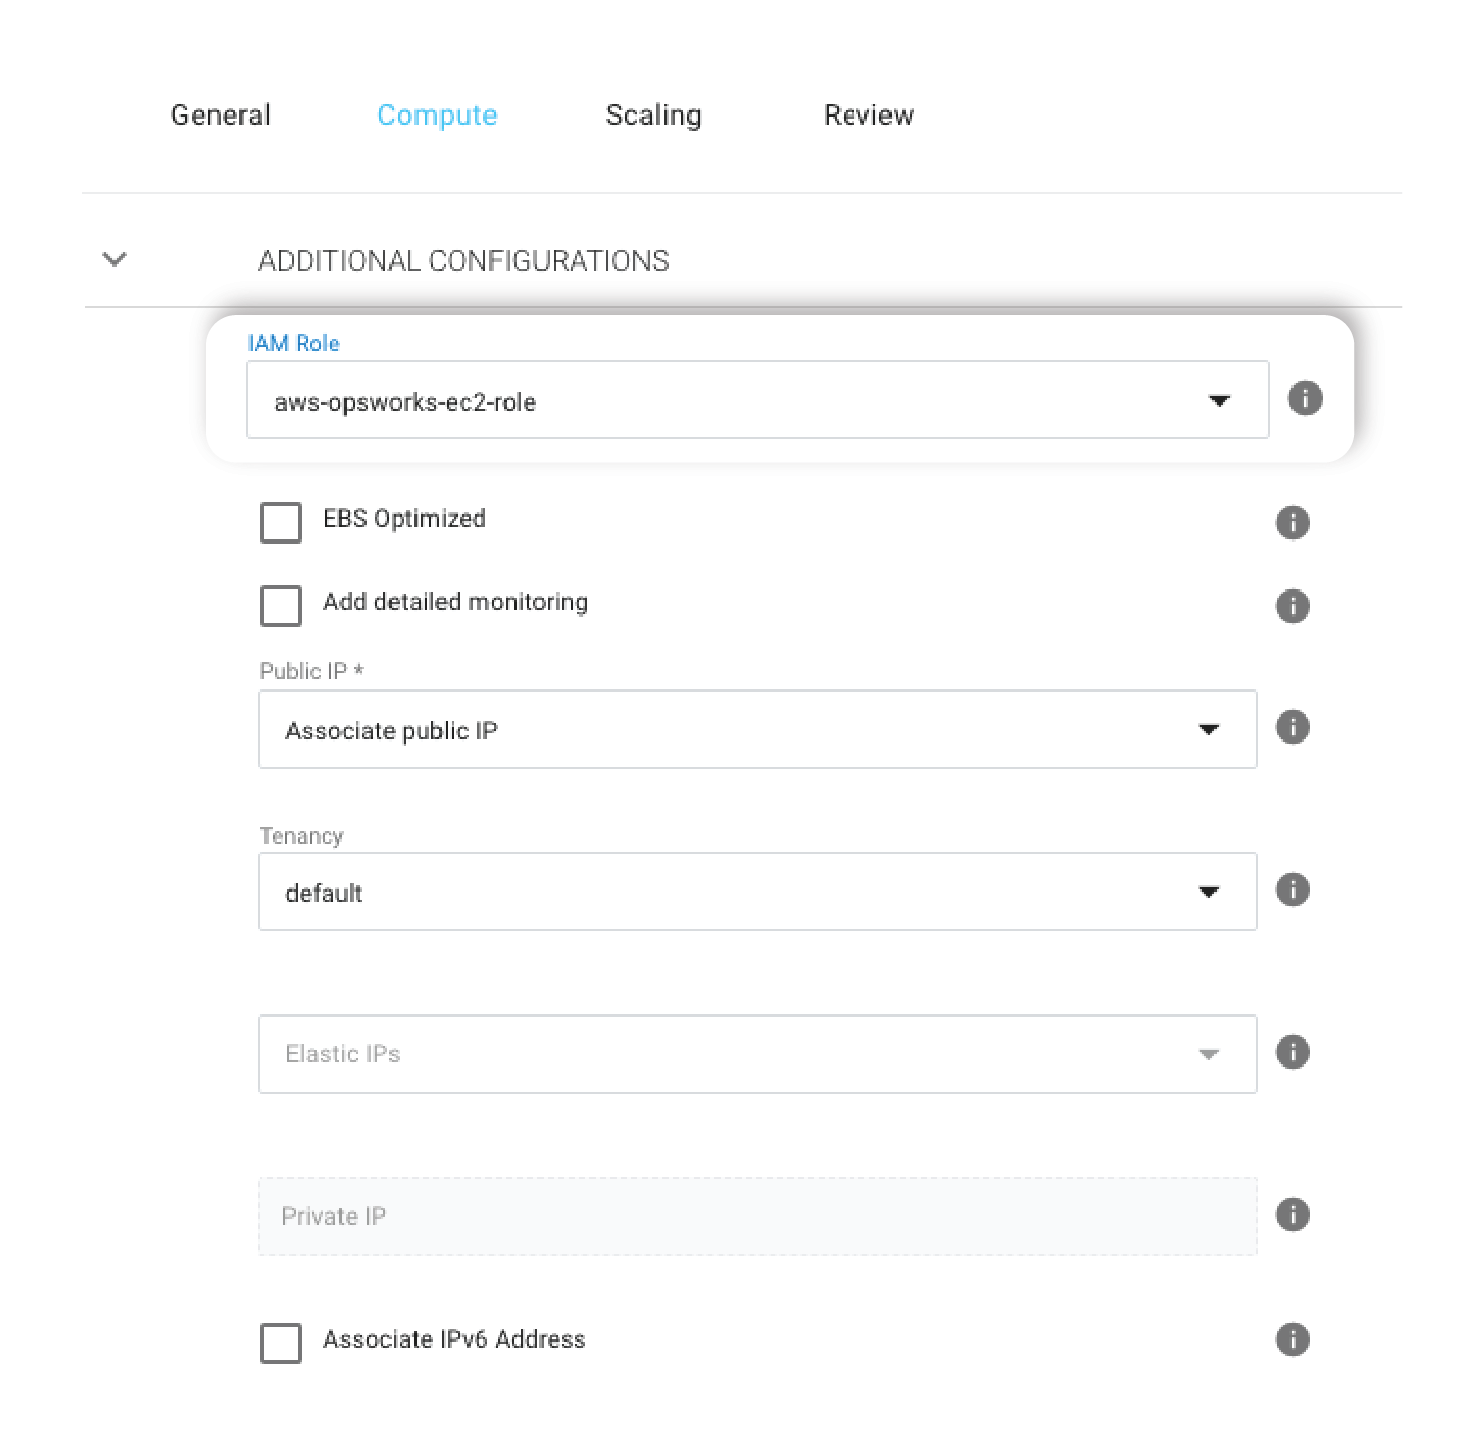Show info for Private IP field

[x=1292, y=1215]
